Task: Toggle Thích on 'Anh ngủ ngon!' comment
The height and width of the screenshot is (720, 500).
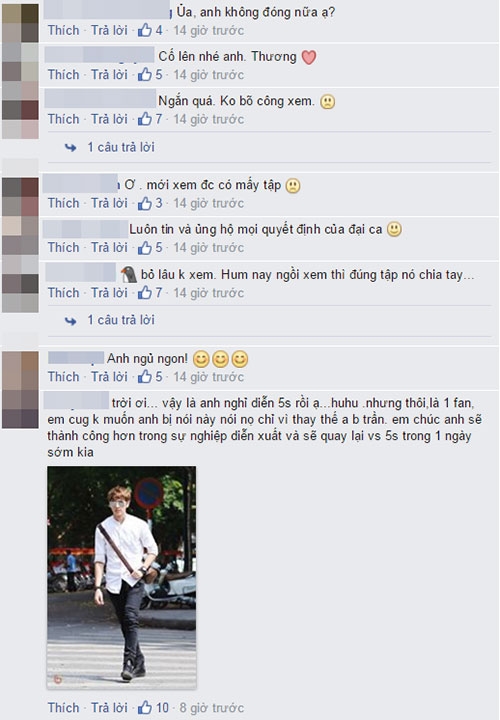Action: pos(63,377)
